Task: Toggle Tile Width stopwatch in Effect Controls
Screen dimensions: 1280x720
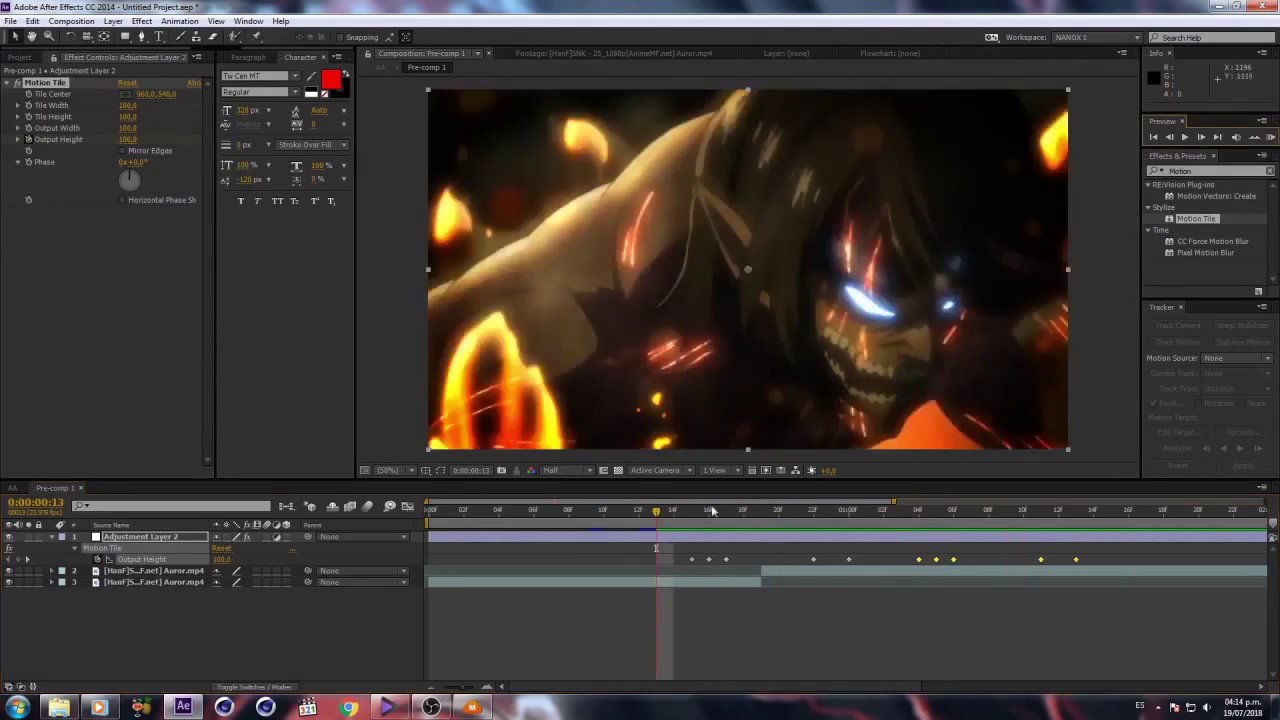Action: coord(29,105)
